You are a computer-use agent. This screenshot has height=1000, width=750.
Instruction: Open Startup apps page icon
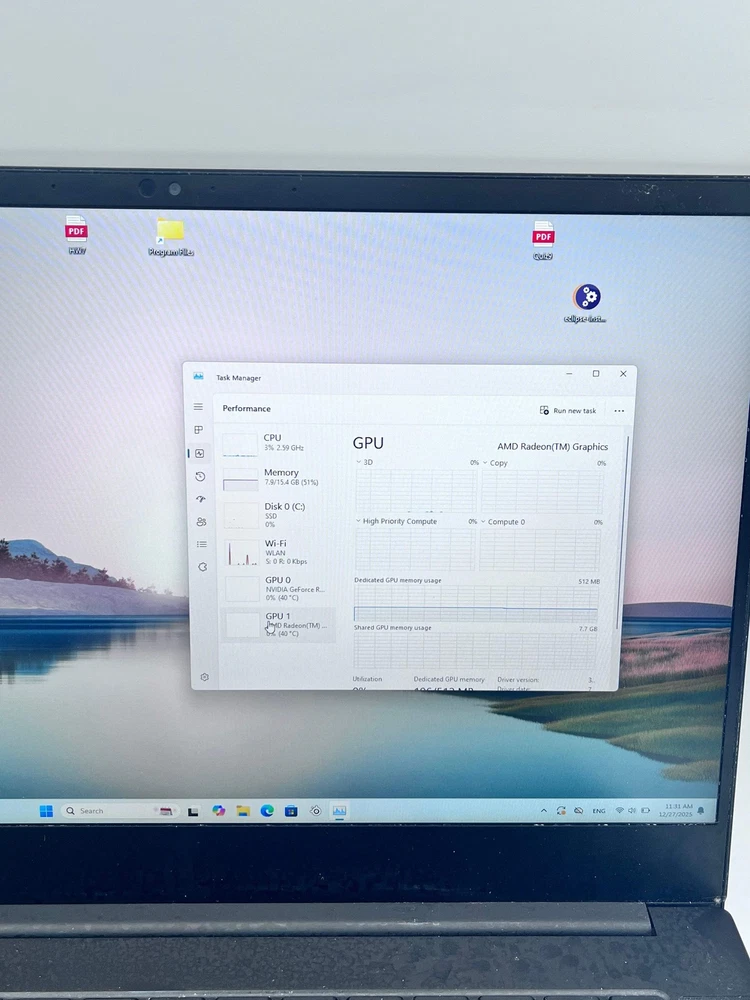coord(200,499)
